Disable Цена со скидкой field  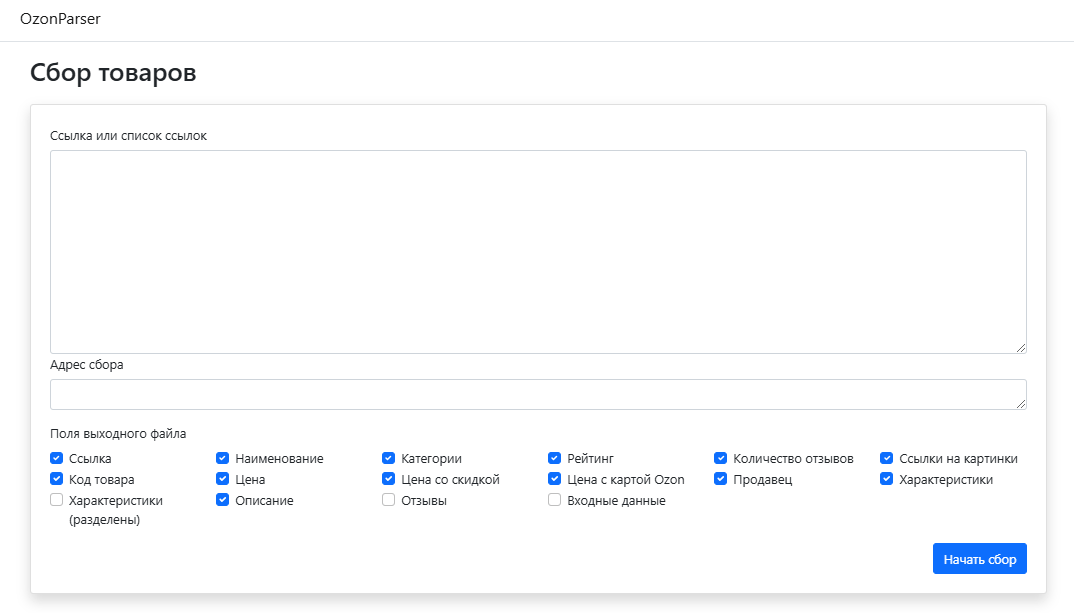point(389,479)
